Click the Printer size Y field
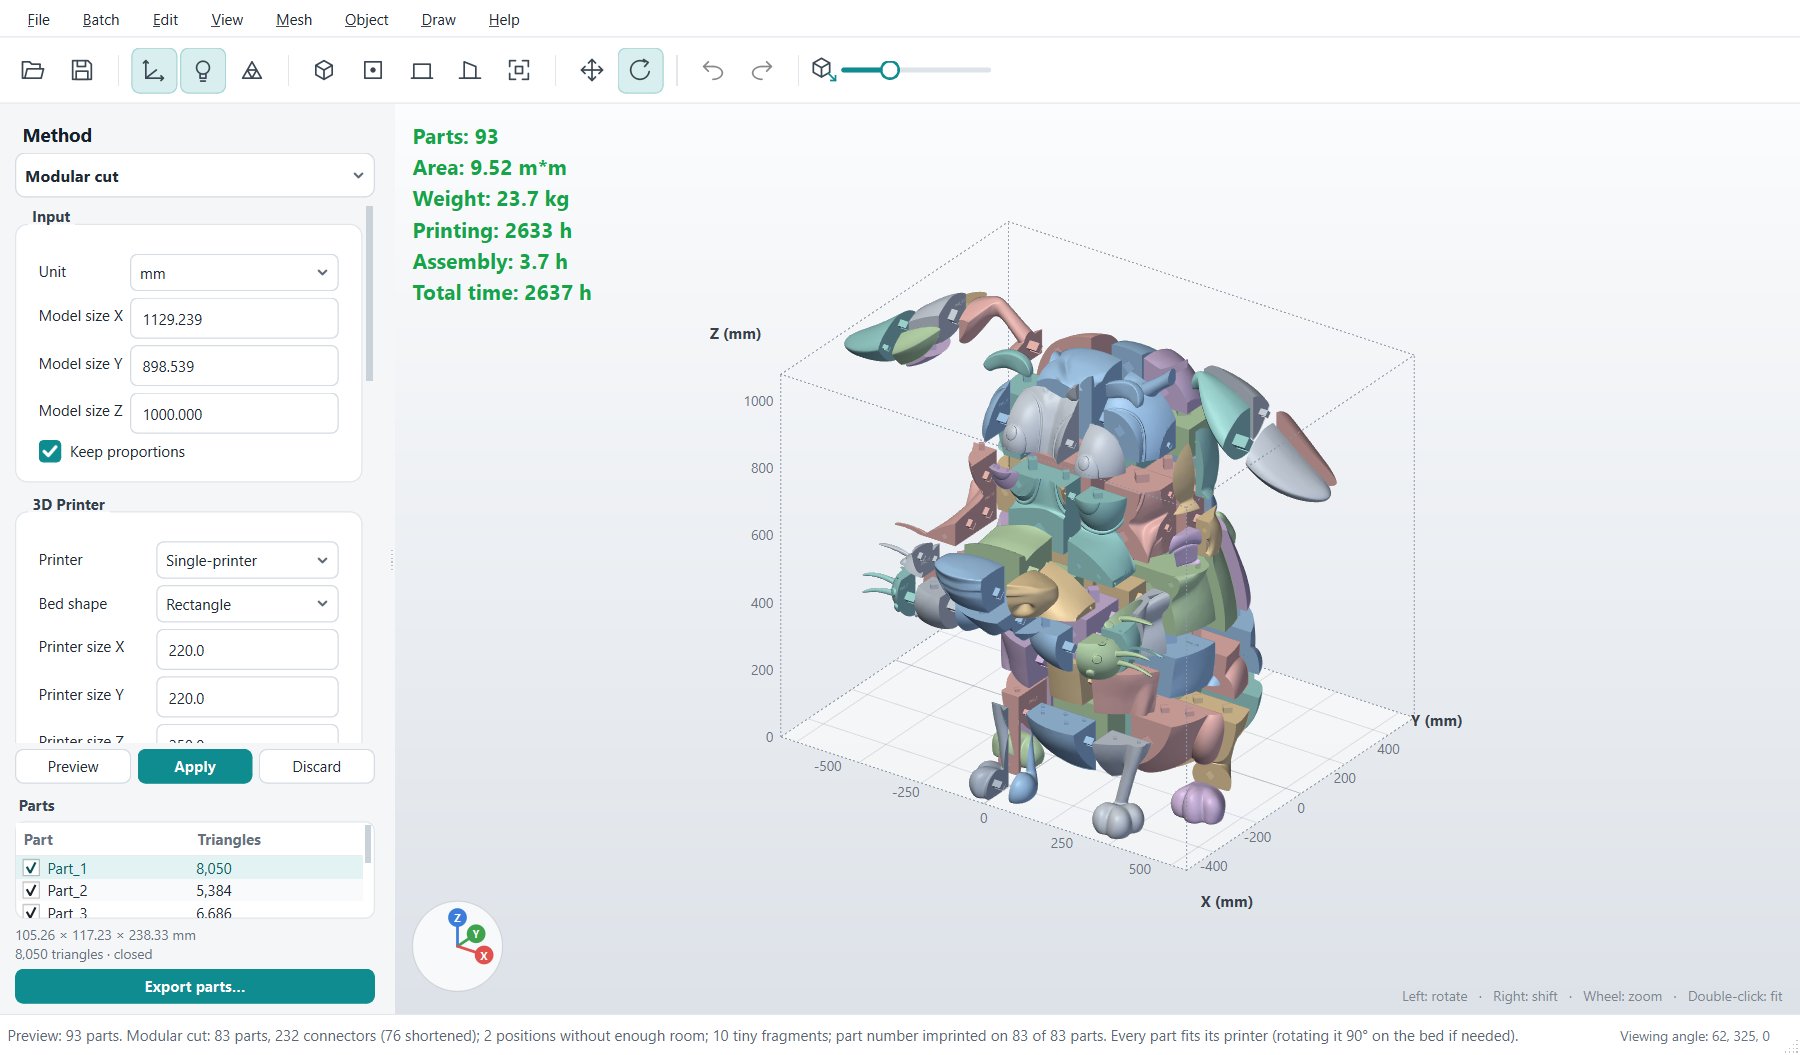1800x1055 pixels. (247, 697)
